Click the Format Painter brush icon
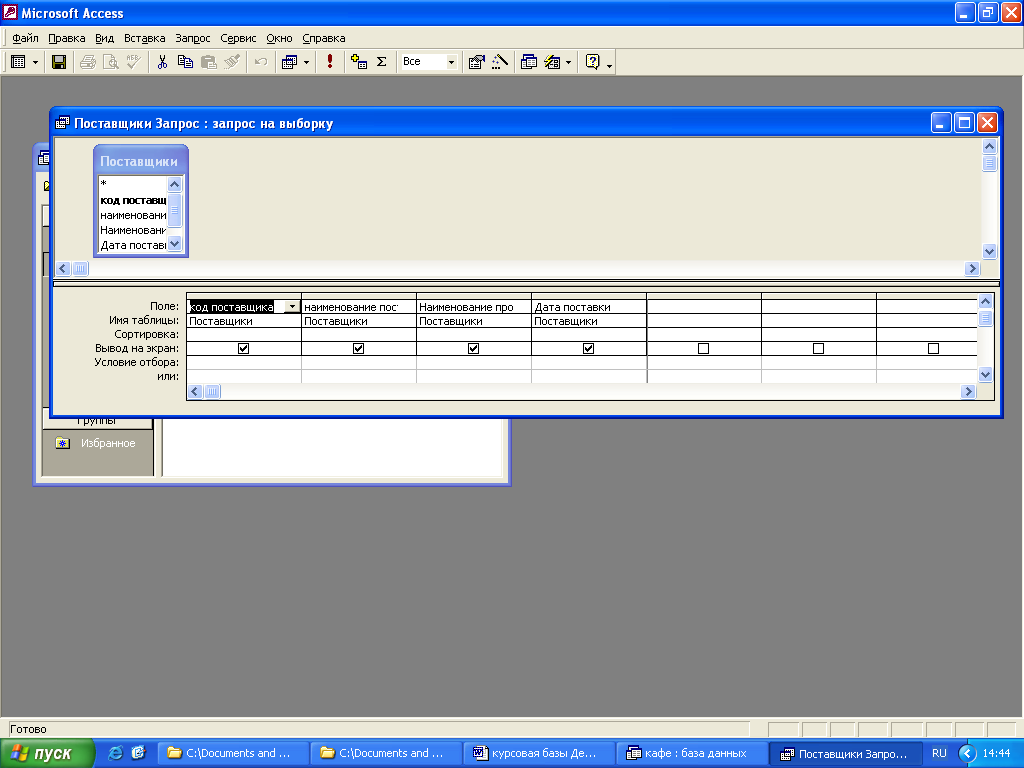The width and height of the screenshot is (1024, 768). (x=232, y=62)
